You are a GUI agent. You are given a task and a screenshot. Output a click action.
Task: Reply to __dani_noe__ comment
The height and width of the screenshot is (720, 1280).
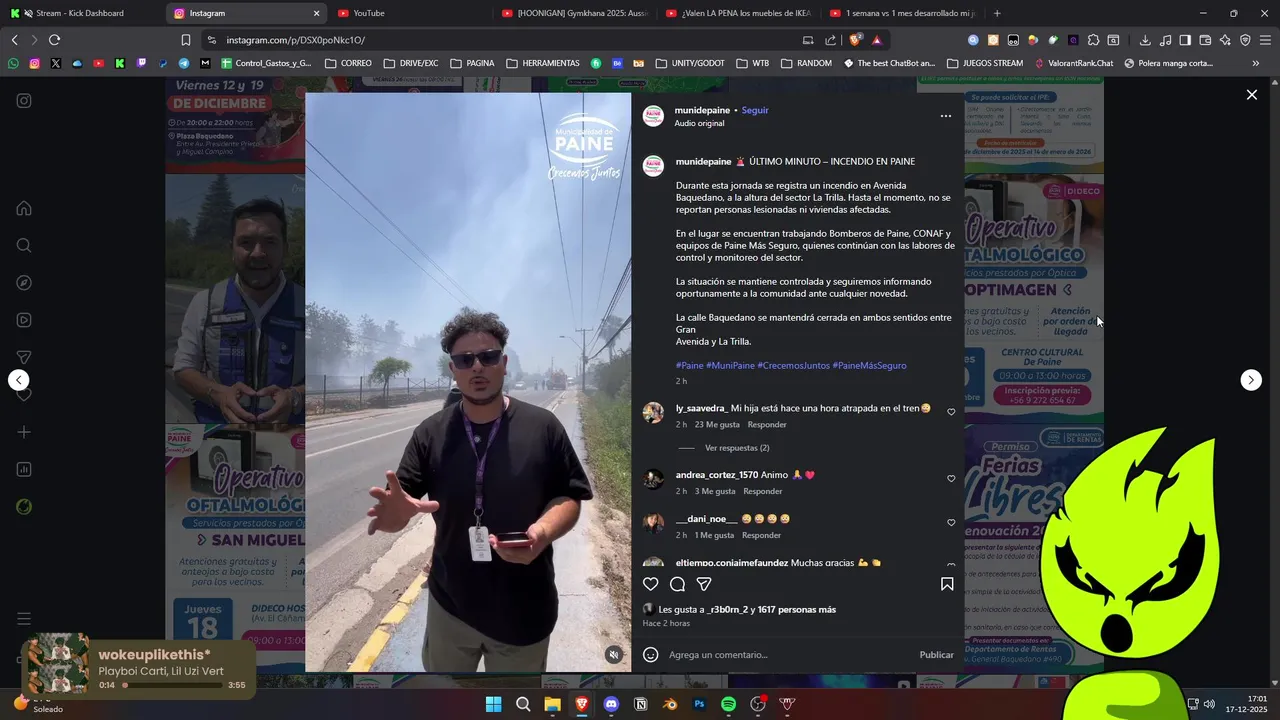pos(761,535)
